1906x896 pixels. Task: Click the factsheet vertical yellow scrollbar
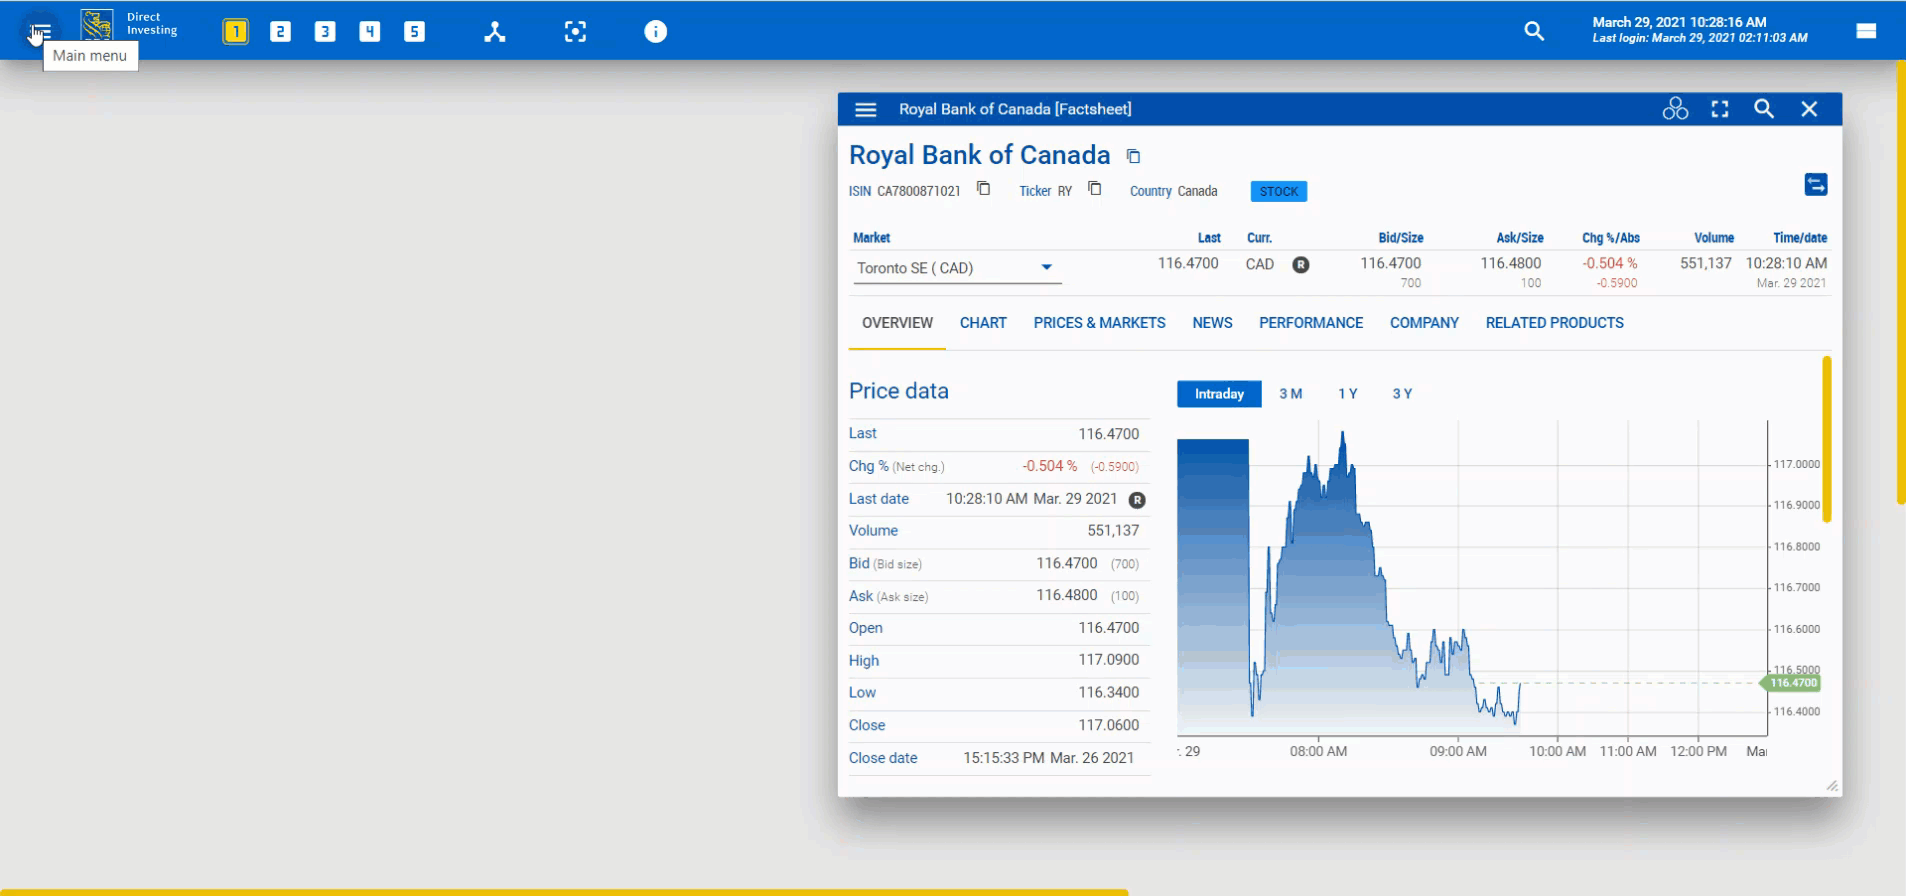1827,440
